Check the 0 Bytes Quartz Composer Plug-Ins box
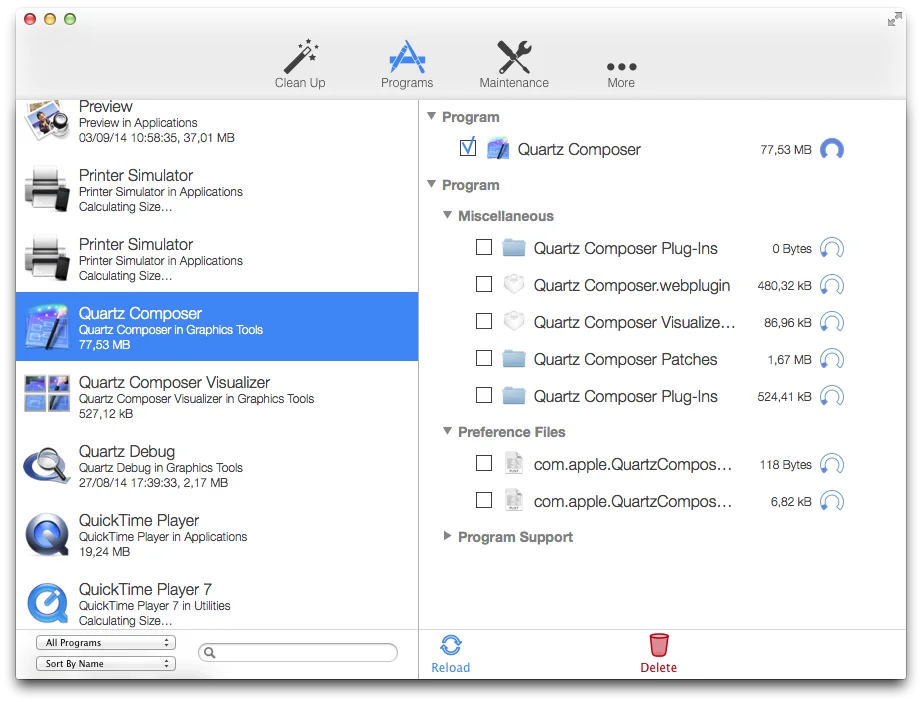Screen dimensions: 922x703 [484, 247]
